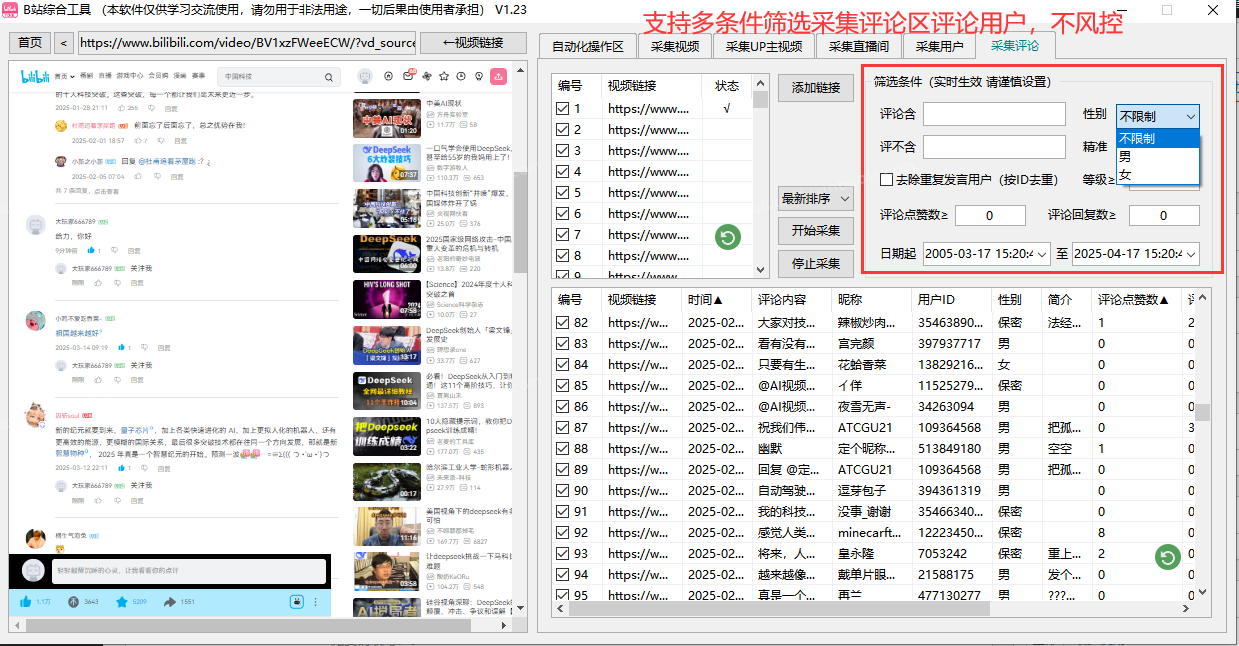Click the green refresh icon in the comment results table
Viewport: 1239px width, 646px height.
tap(1167, 557)
